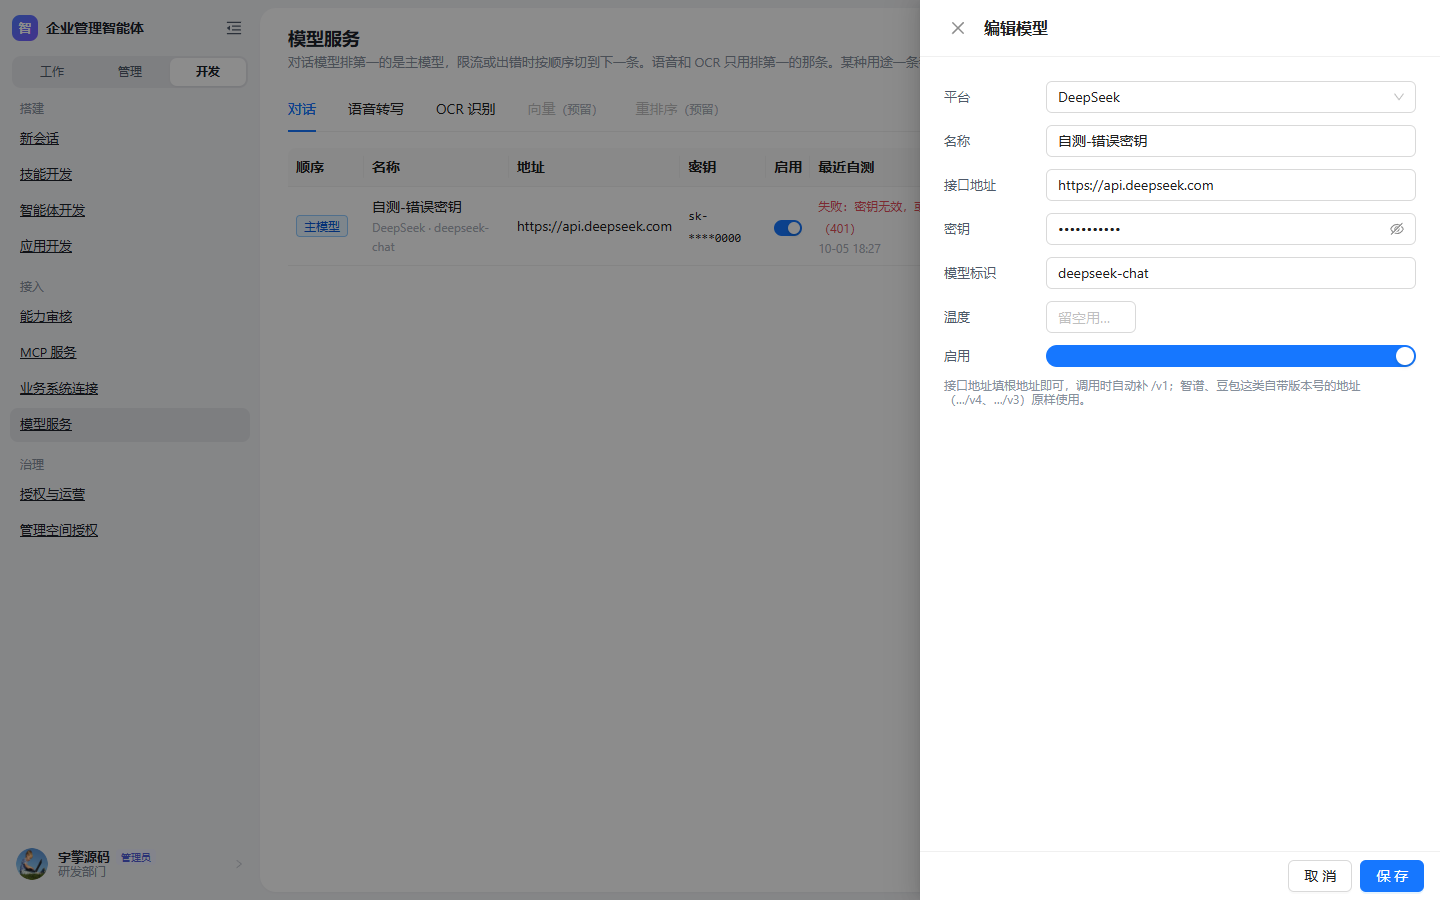Toggle 启用 switch in the model table row
The image size is (1440, 900).
[788, 228]
